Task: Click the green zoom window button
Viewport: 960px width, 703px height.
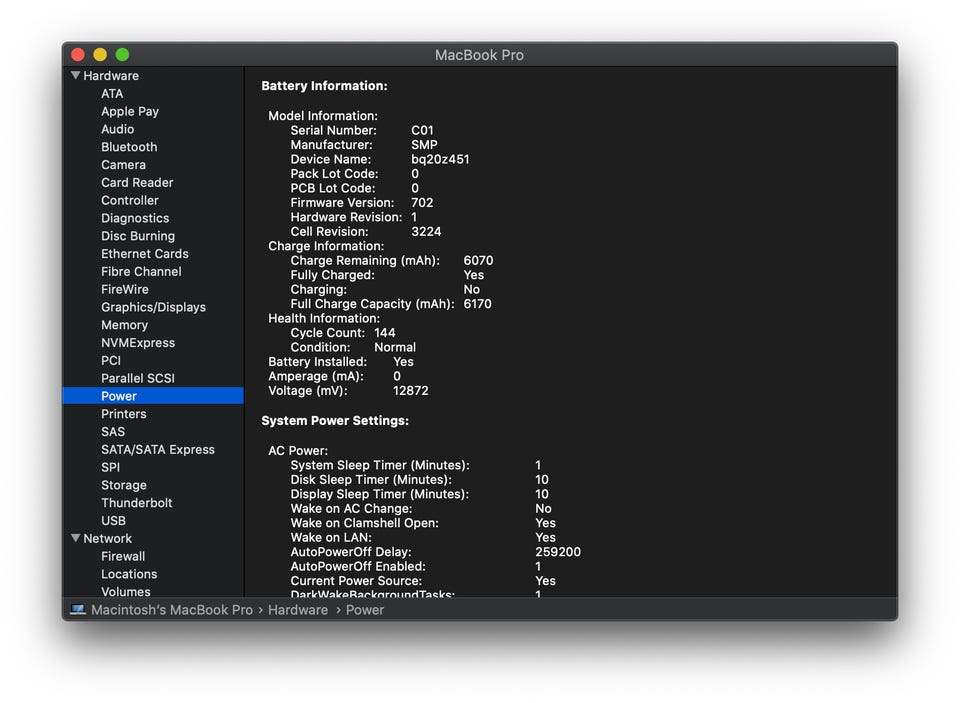Action: click(x=122, y=55)
